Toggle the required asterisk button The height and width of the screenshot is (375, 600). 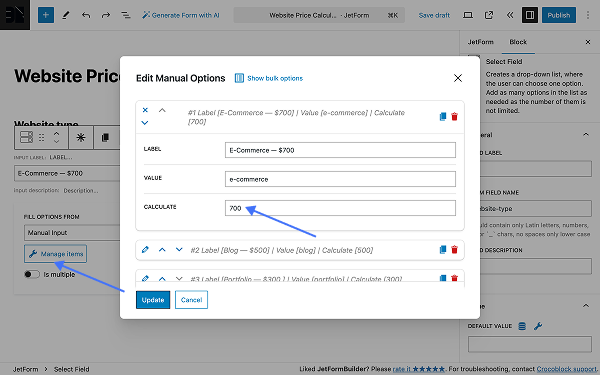pyautogui.click(x=81, y=137)
